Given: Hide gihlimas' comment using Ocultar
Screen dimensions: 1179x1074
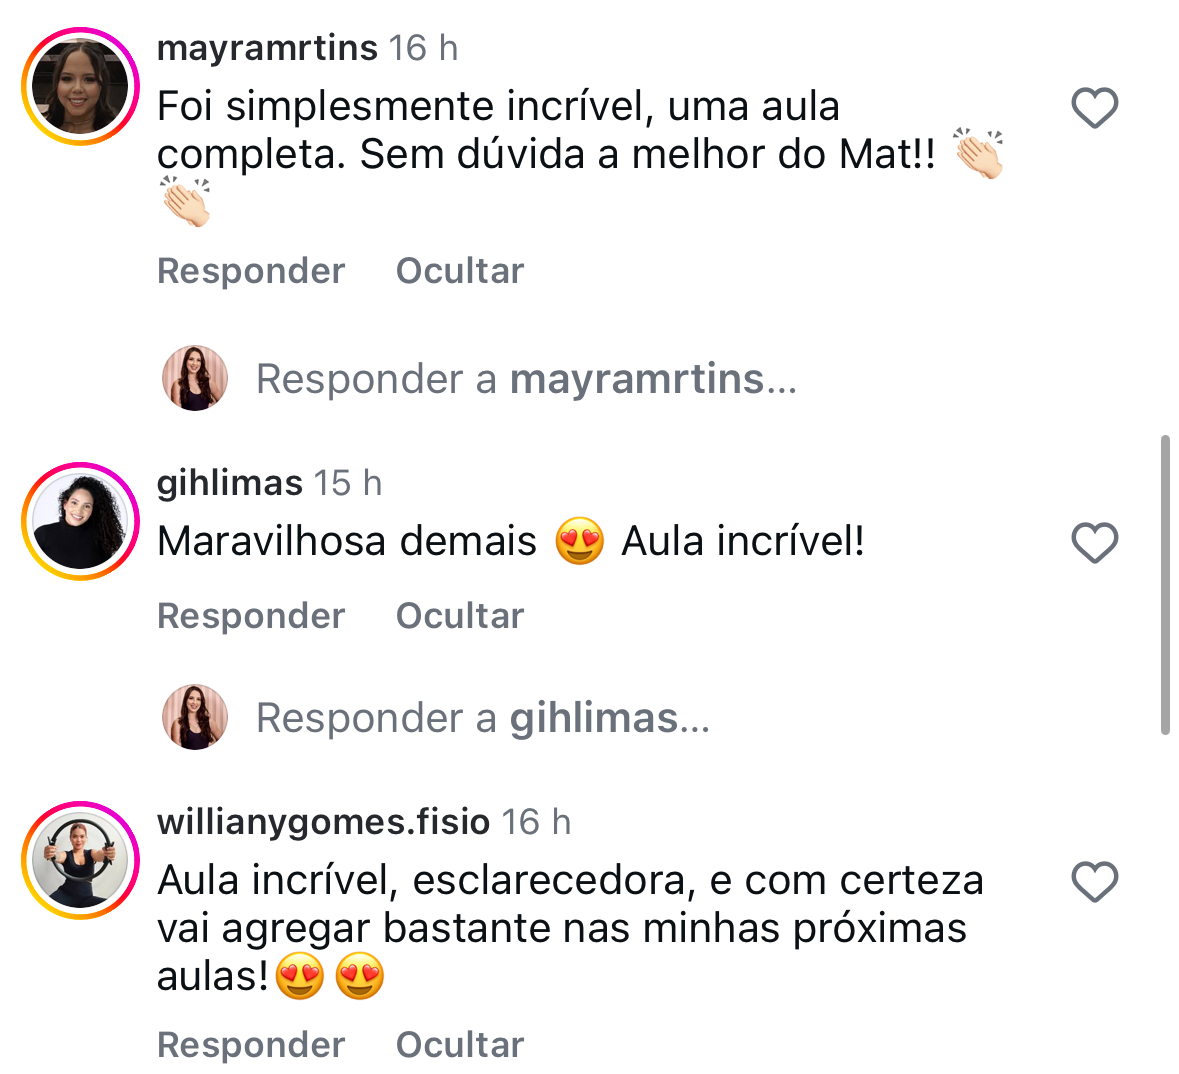Looking at the screenshot, I should coord(460,616).
